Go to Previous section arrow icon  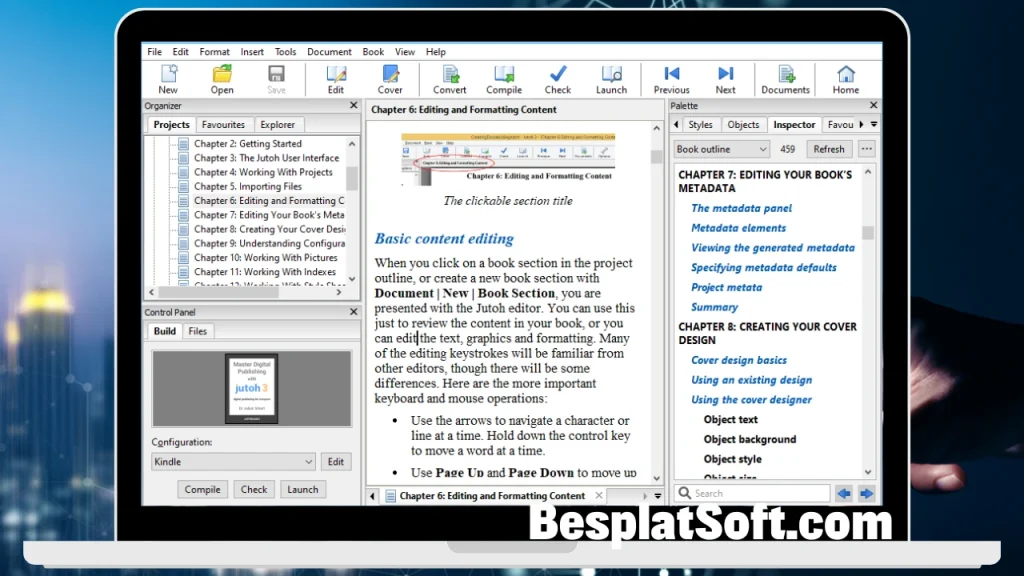tap(671, 79)
